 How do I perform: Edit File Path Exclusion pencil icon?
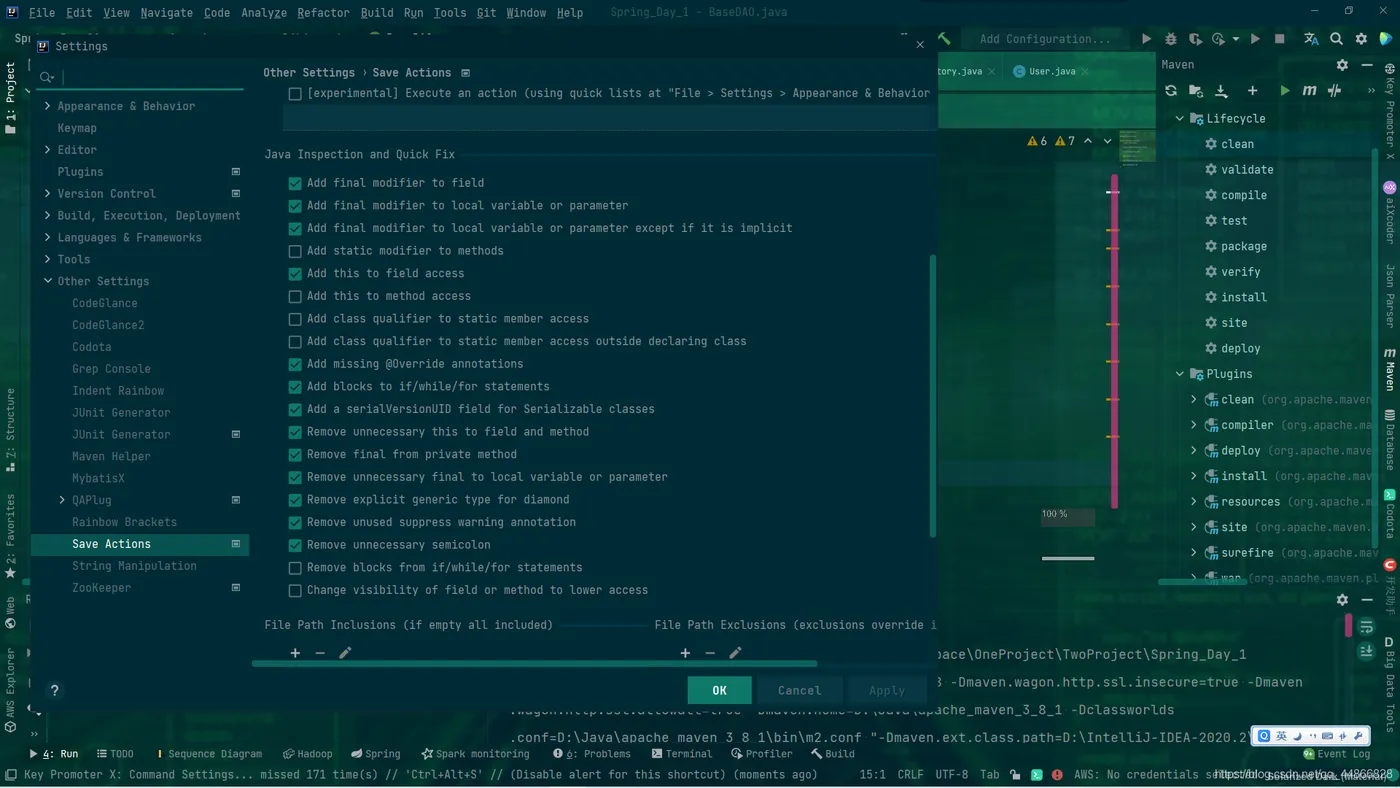(x=735, y=653)
